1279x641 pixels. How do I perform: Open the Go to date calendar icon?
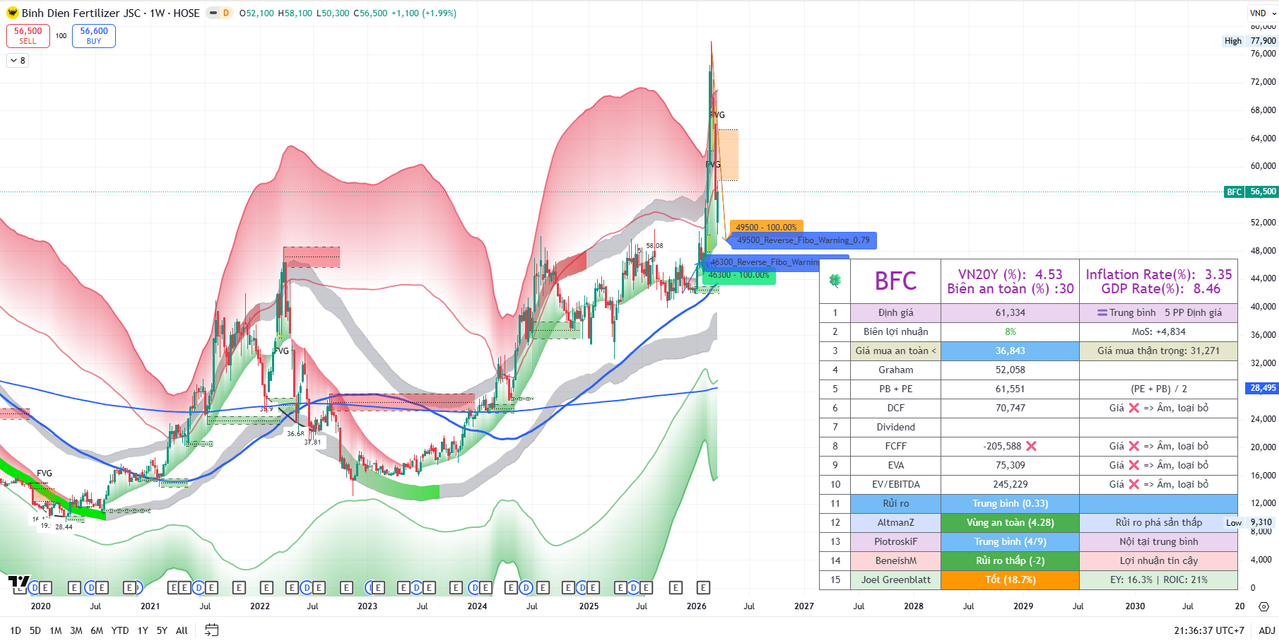click(x=212, y=630)
